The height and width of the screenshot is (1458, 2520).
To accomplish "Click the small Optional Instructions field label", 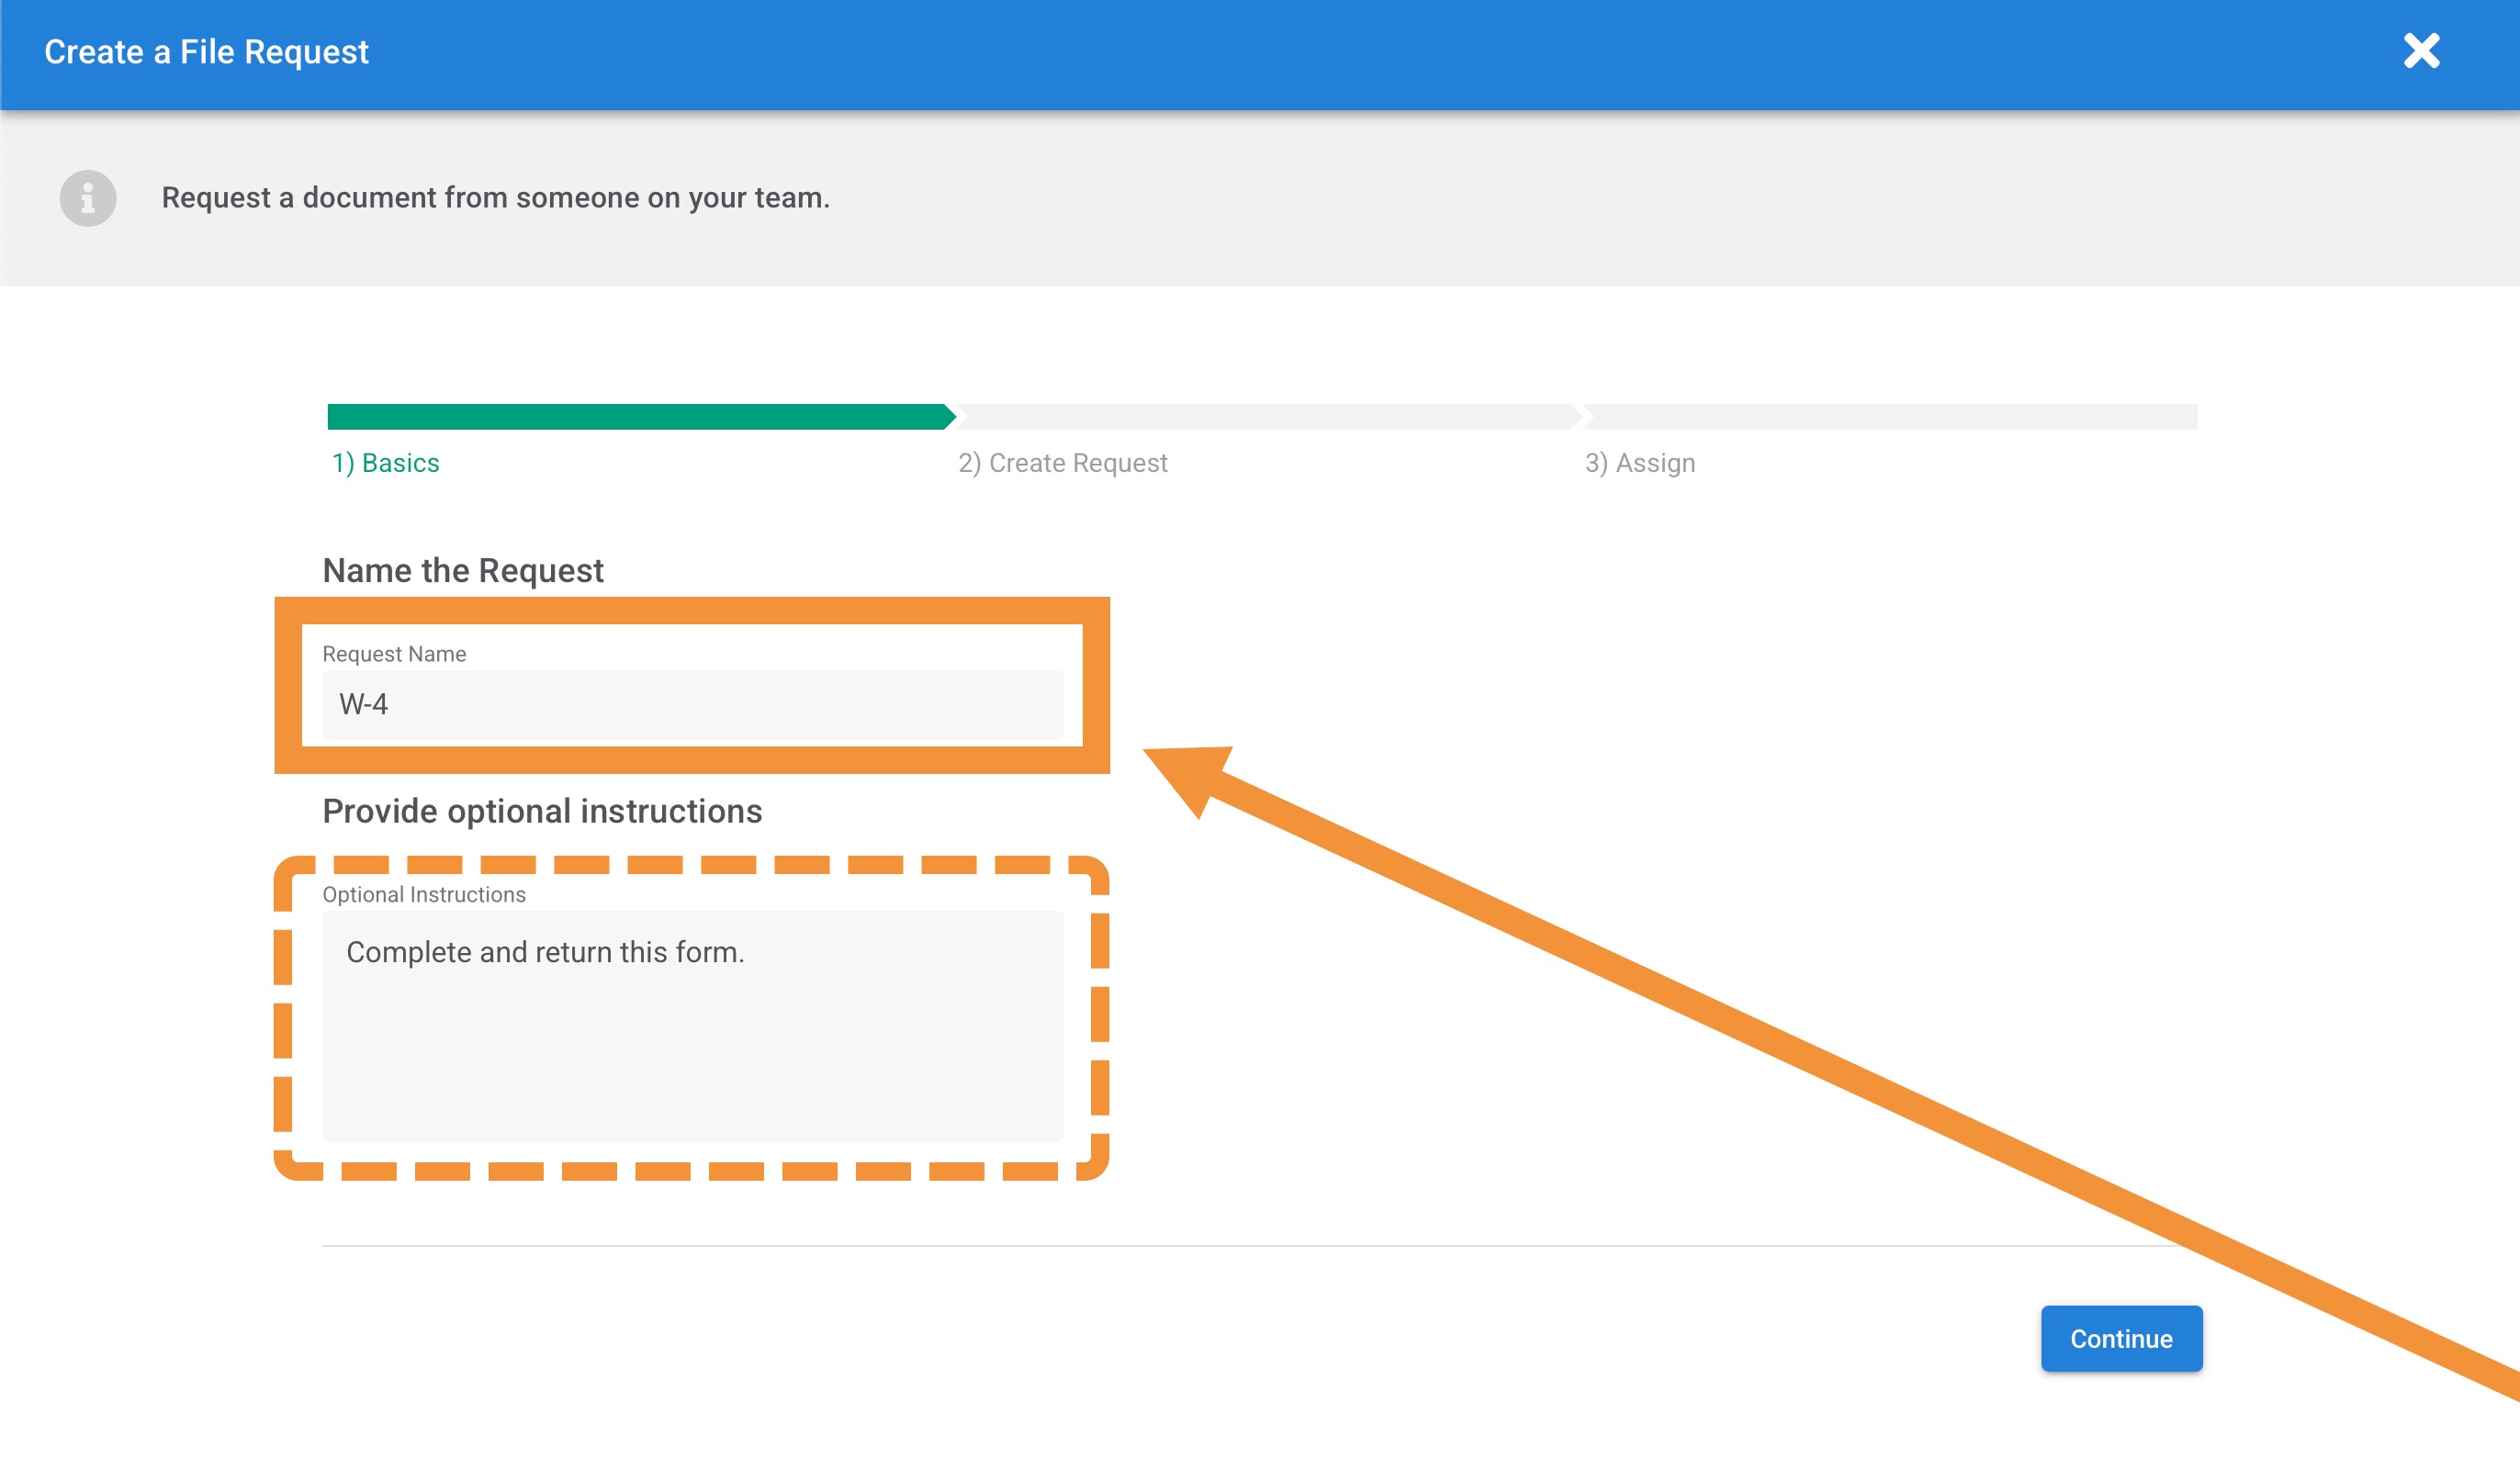I will [424, 895].
